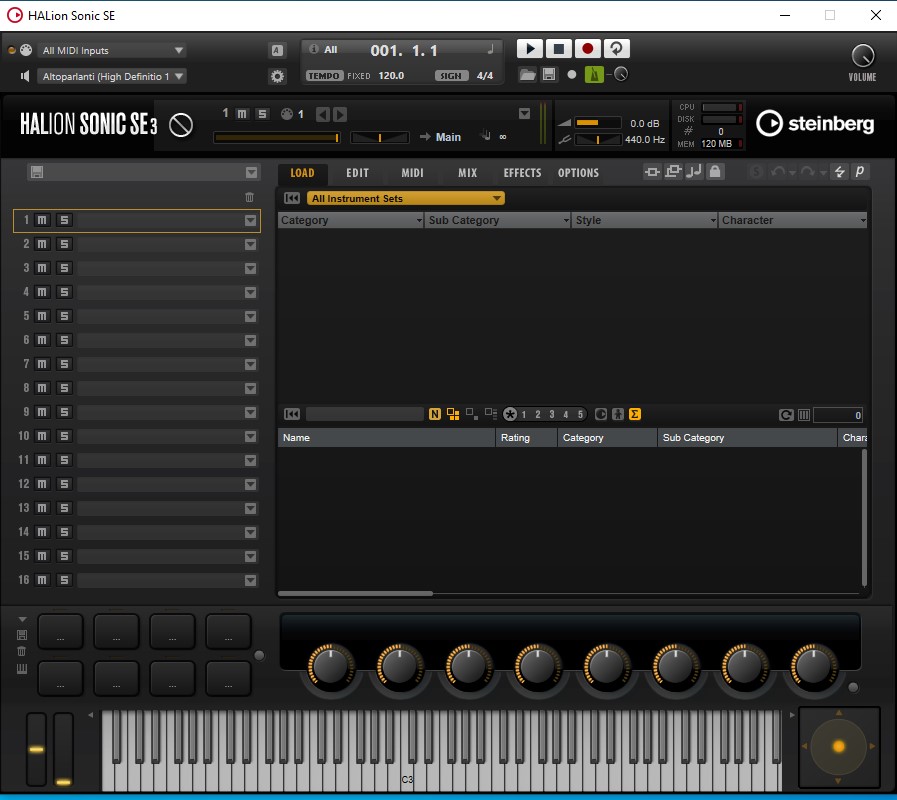Click the note icon in toolbar
The height and width of the screenshot is (800, 897).
(694, 172)
